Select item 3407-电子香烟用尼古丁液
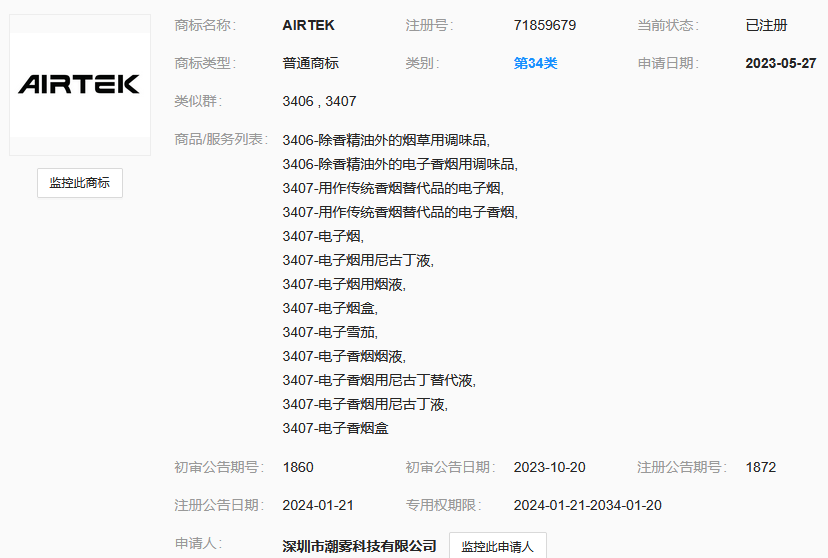Image resolution: width=828 pixels, height=558 pixels. click(365, 404)
